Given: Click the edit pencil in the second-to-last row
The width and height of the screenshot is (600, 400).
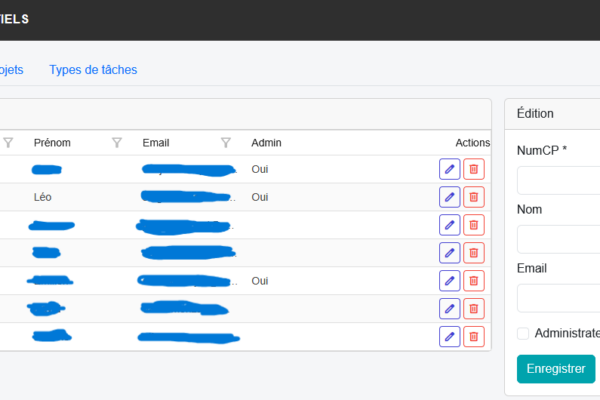Looking at the screenshot, I should pos(449,309).
